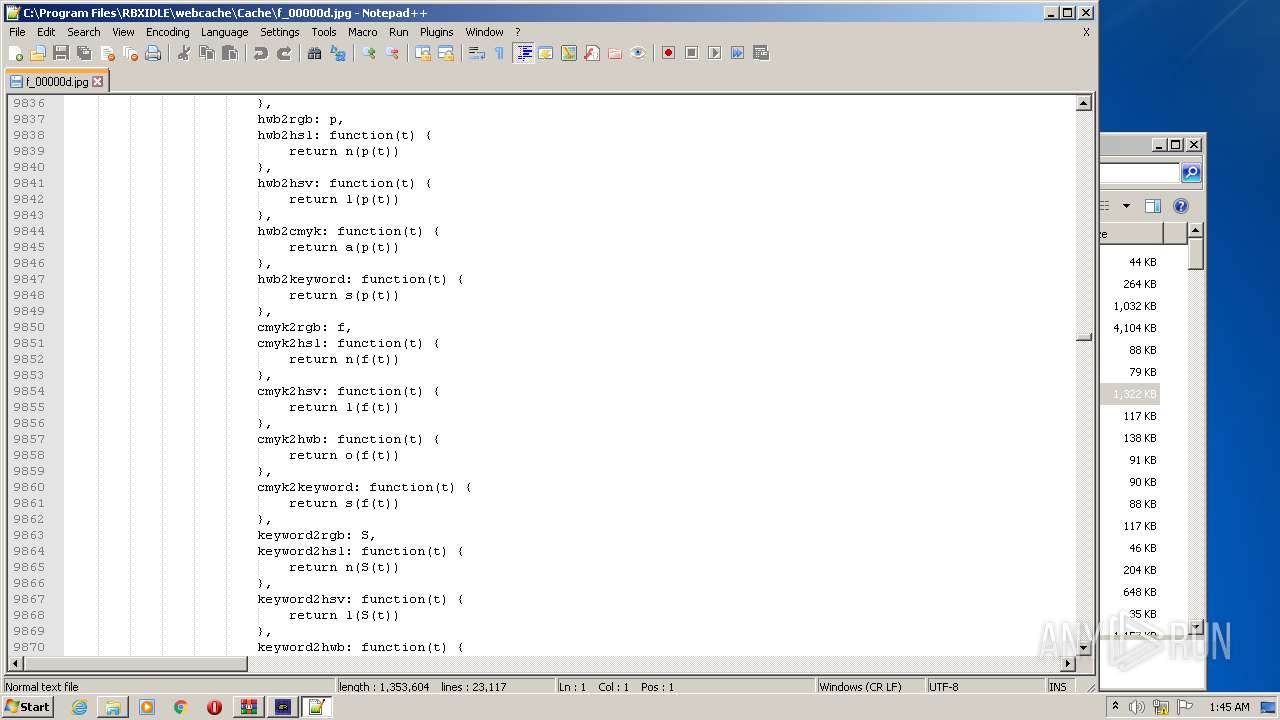Open the File menu

pyautogui.click(x=17, y=32)
